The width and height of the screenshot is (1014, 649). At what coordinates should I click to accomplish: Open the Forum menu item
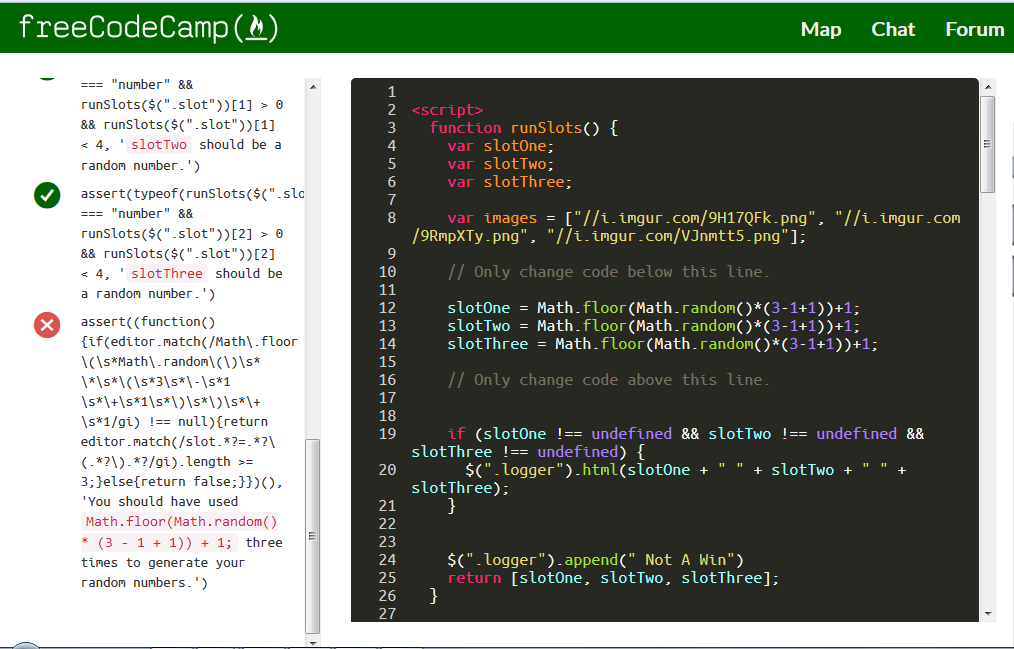pyautogui.click(x=975, y=29)
